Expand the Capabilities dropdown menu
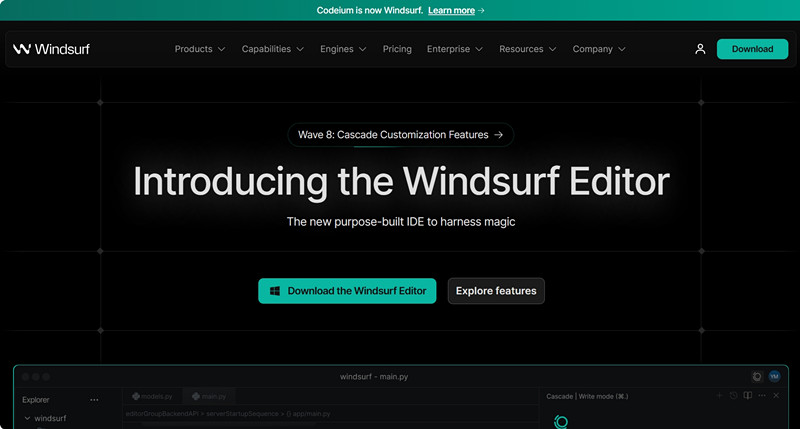This screenshot has height=429, width=800. click(x=272, y=49)
